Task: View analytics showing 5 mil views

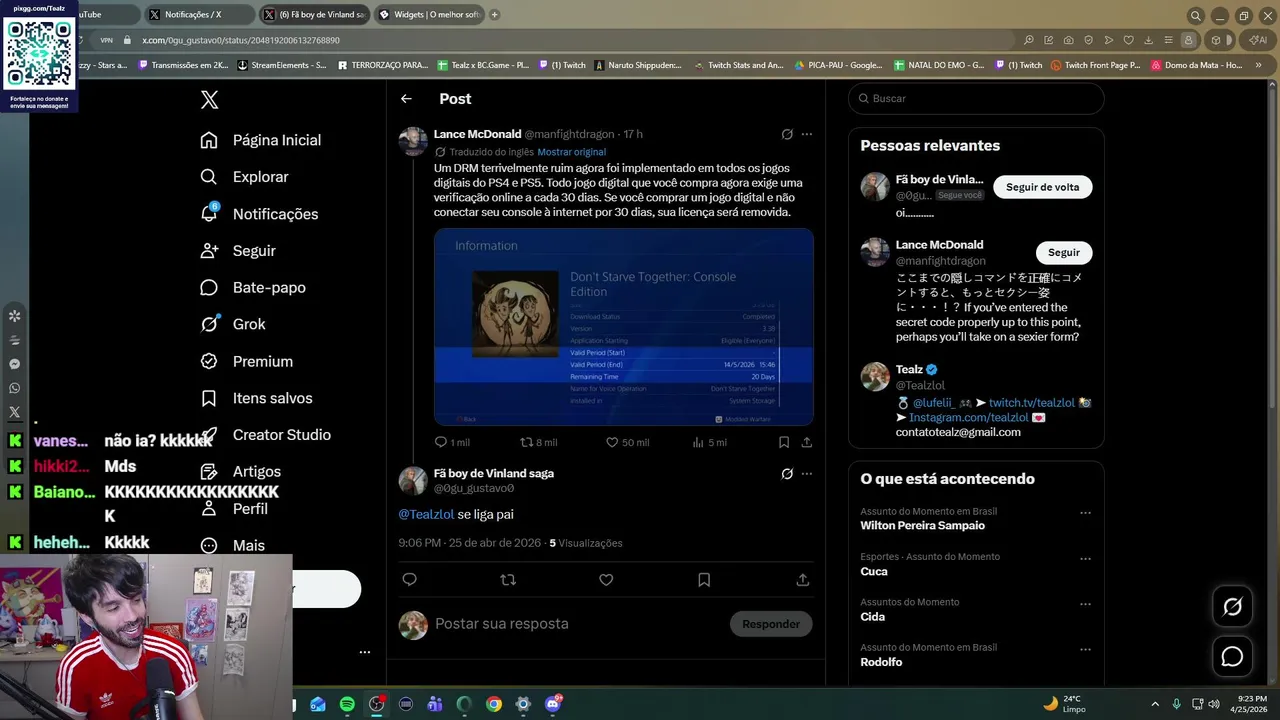Action: click(x=710, y=442)
